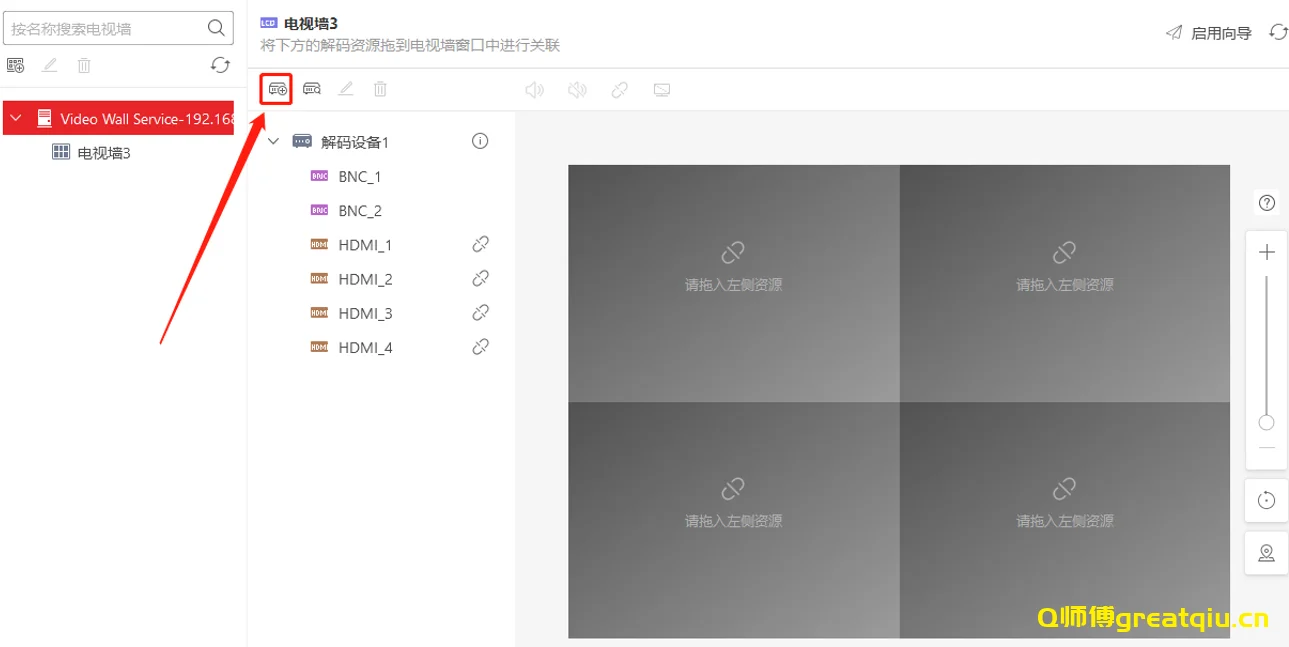This screenshot has width=1289, height=647.
Task: Toggle the link icon beside HDMI_3
Action: point(480,313)
